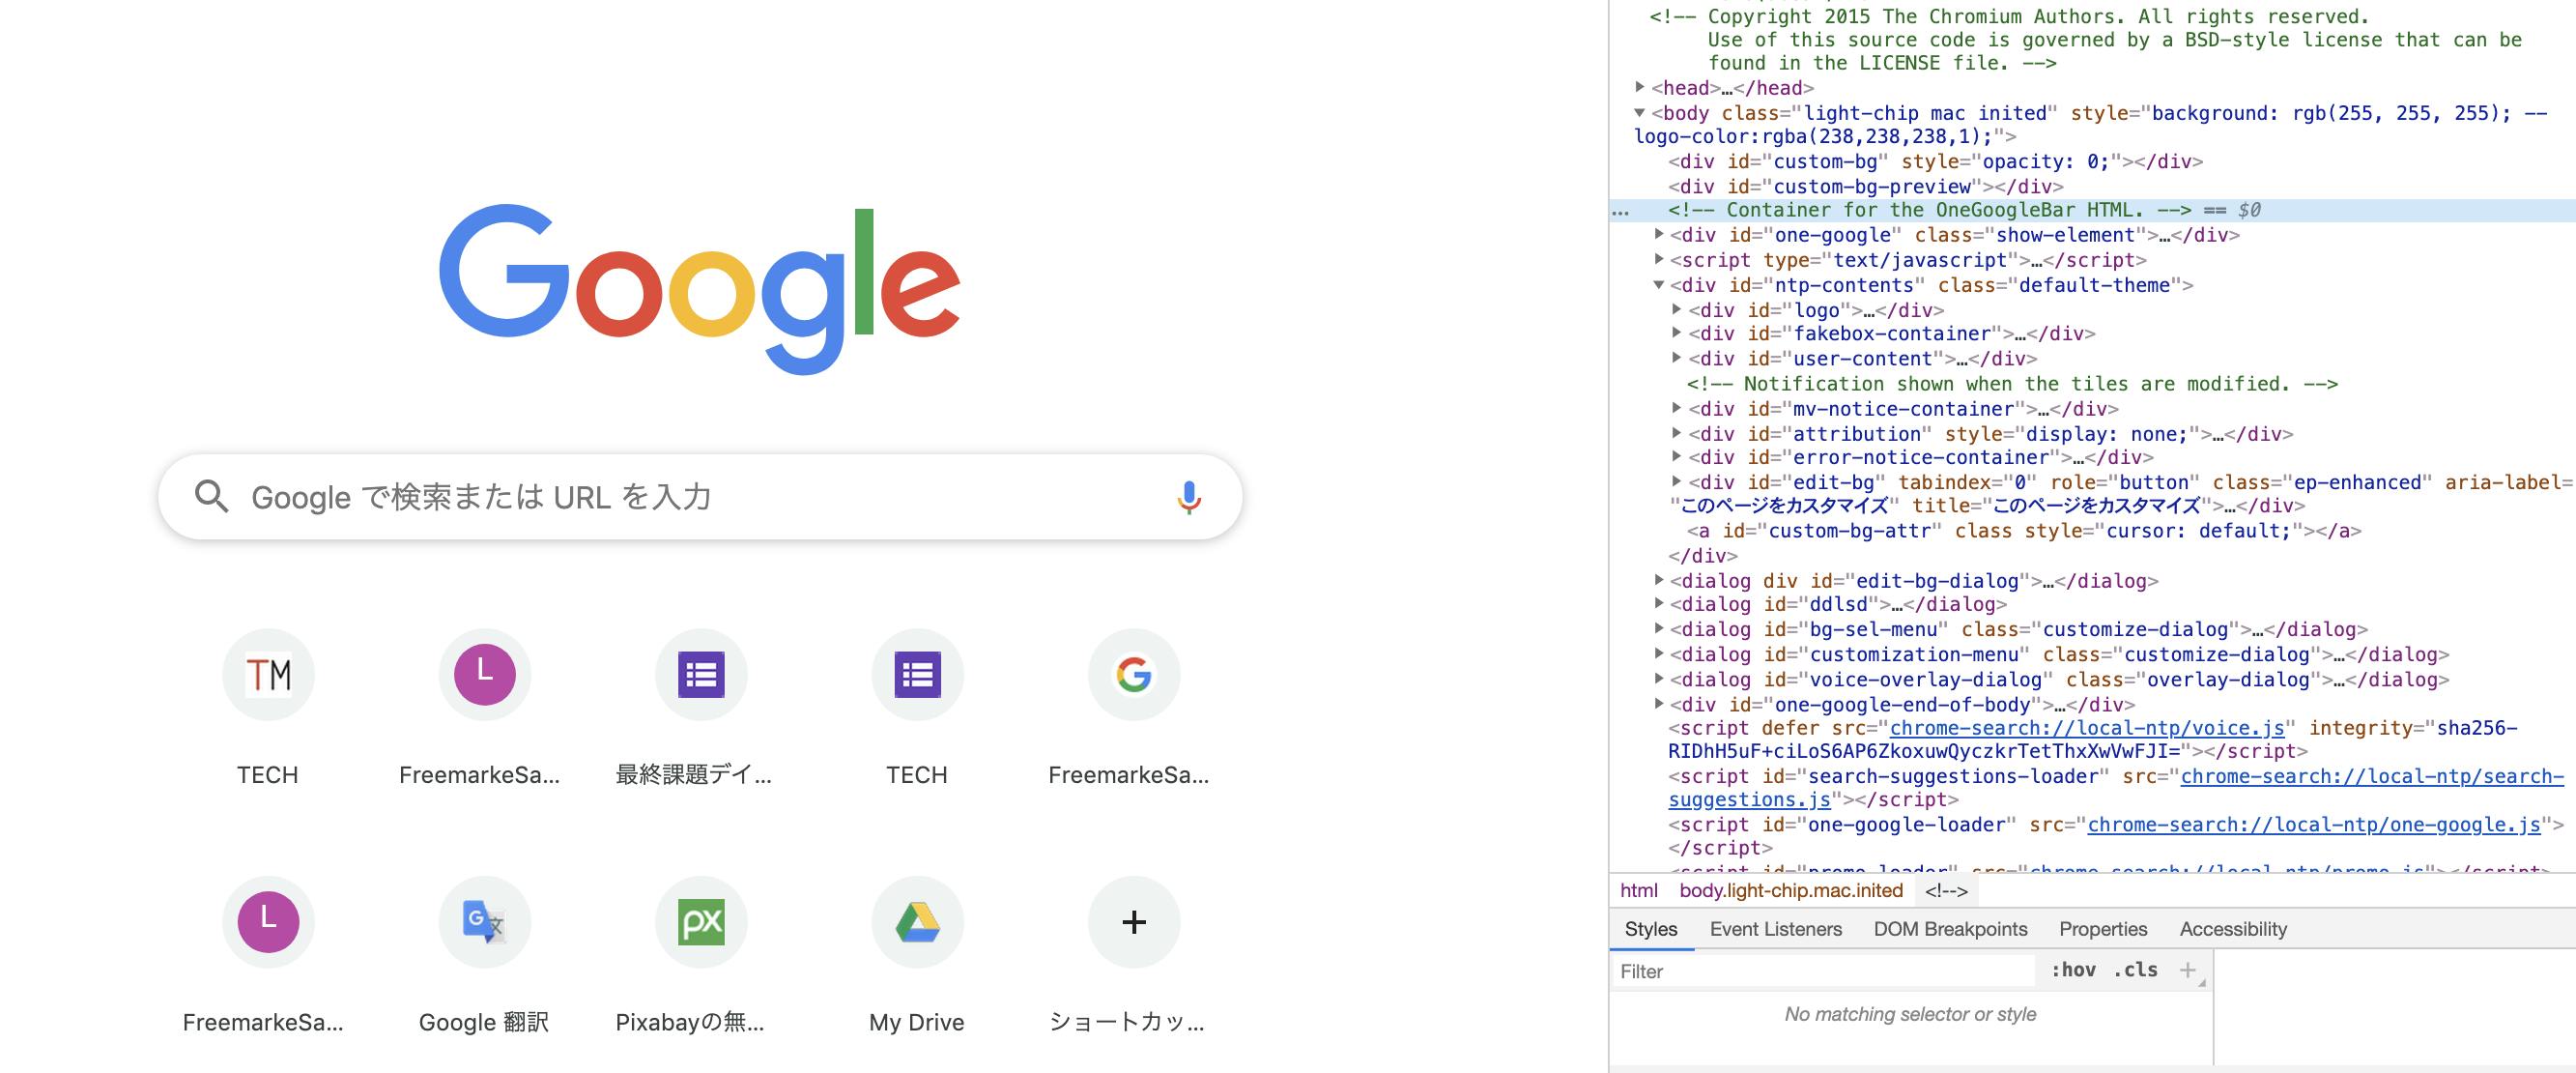Open the Pixabay shortcut tile
2576x1073 pixels.
tap(700, 922)
